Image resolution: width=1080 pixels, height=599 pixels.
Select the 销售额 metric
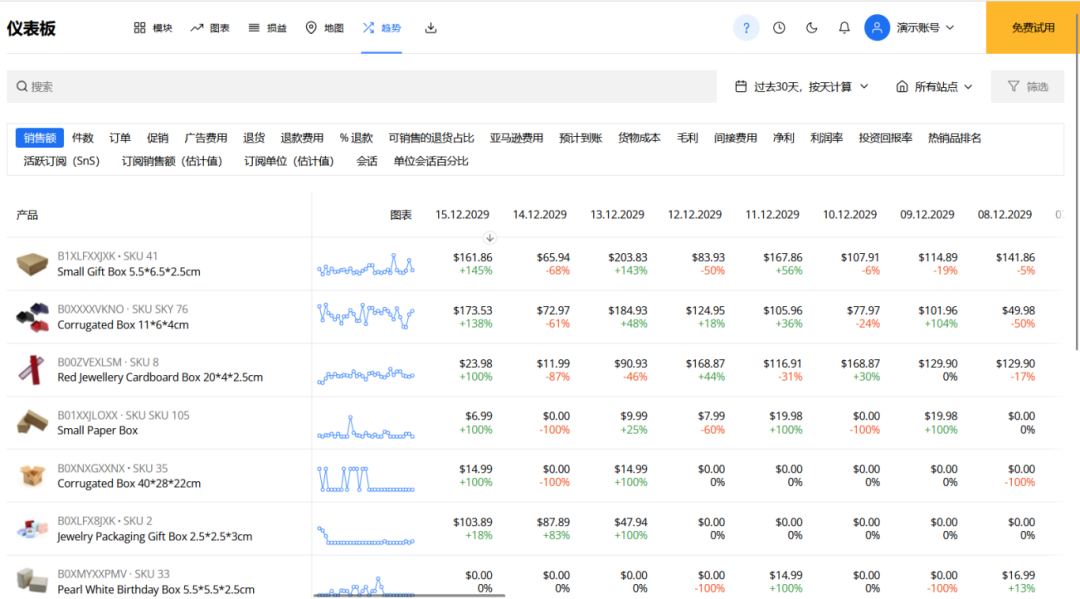tap(40, 138)
